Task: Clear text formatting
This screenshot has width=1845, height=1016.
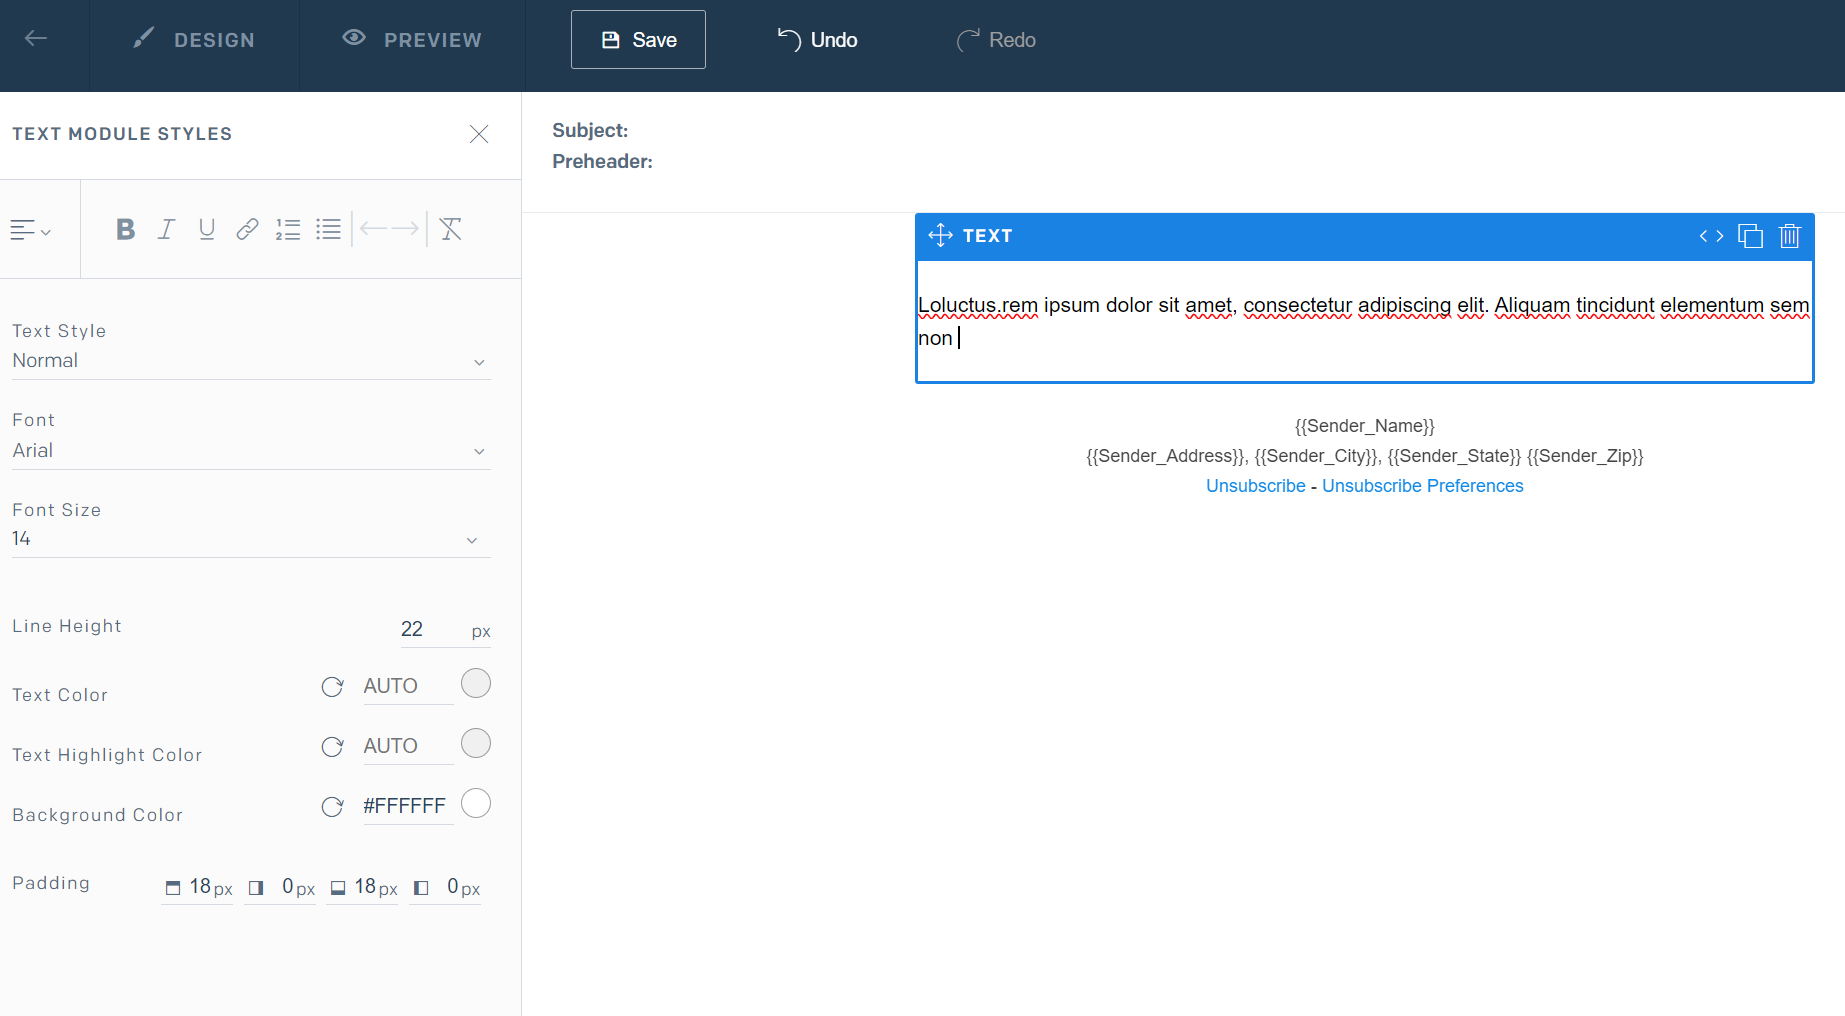Action: point(450,229)
